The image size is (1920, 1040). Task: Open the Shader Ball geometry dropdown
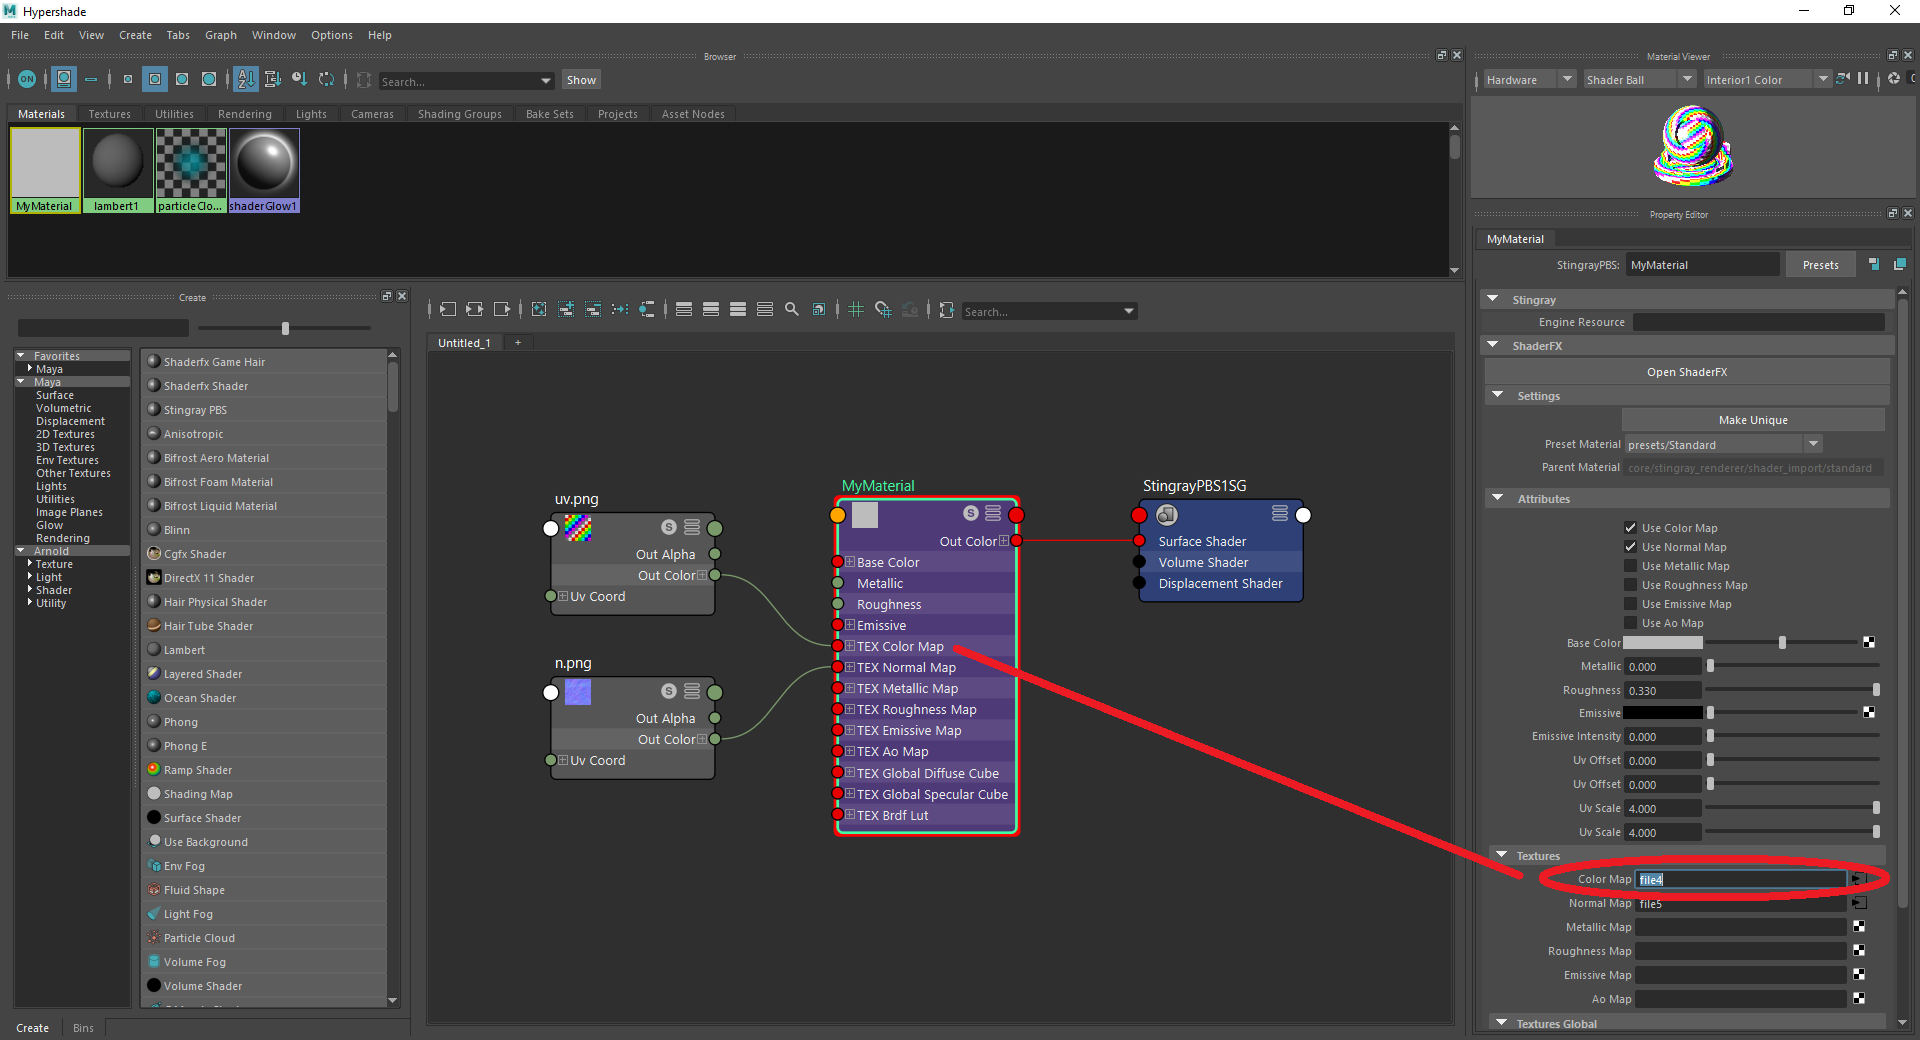coord(1638,79)
